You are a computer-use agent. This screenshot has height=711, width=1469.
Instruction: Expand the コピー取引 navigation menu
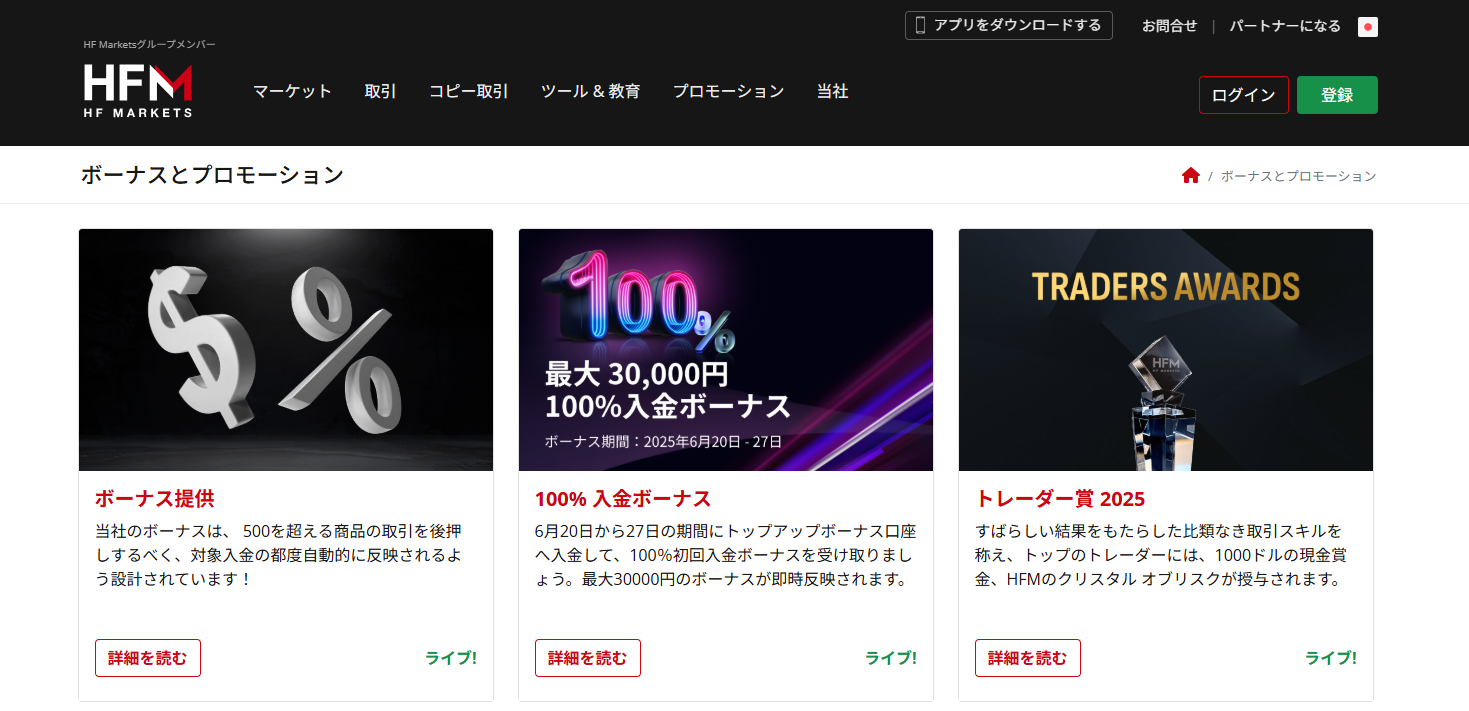click(468, 91)
